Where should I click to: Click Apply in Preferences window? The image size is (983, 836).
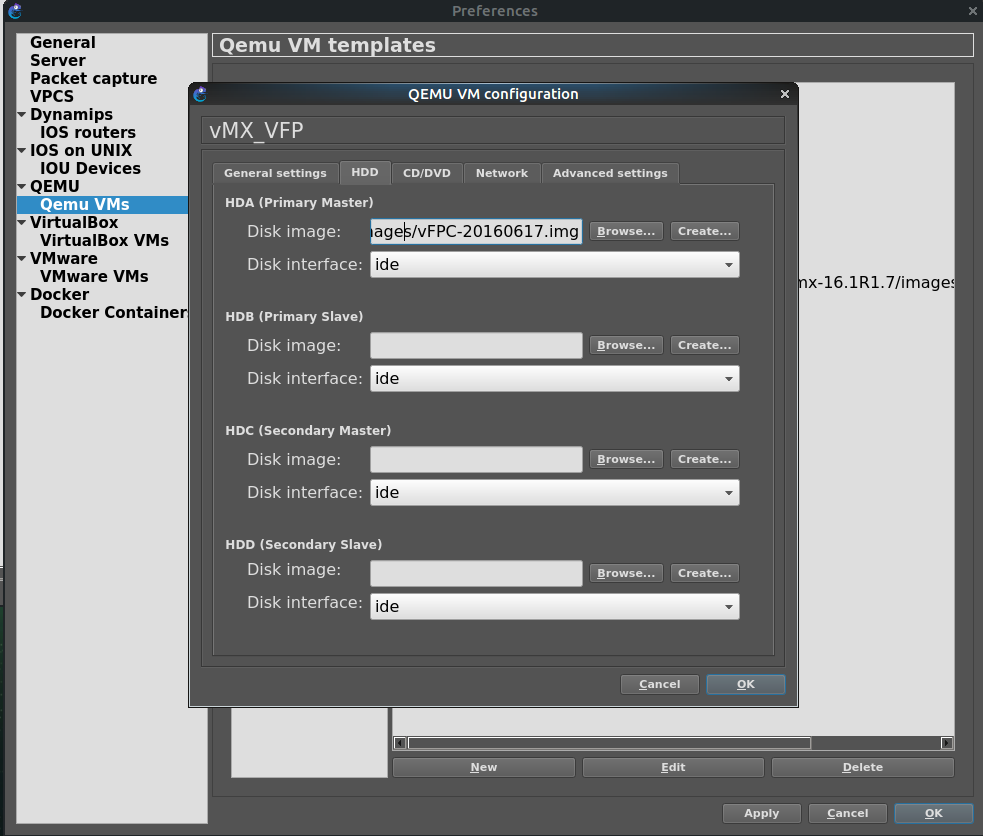click(761, 813)
